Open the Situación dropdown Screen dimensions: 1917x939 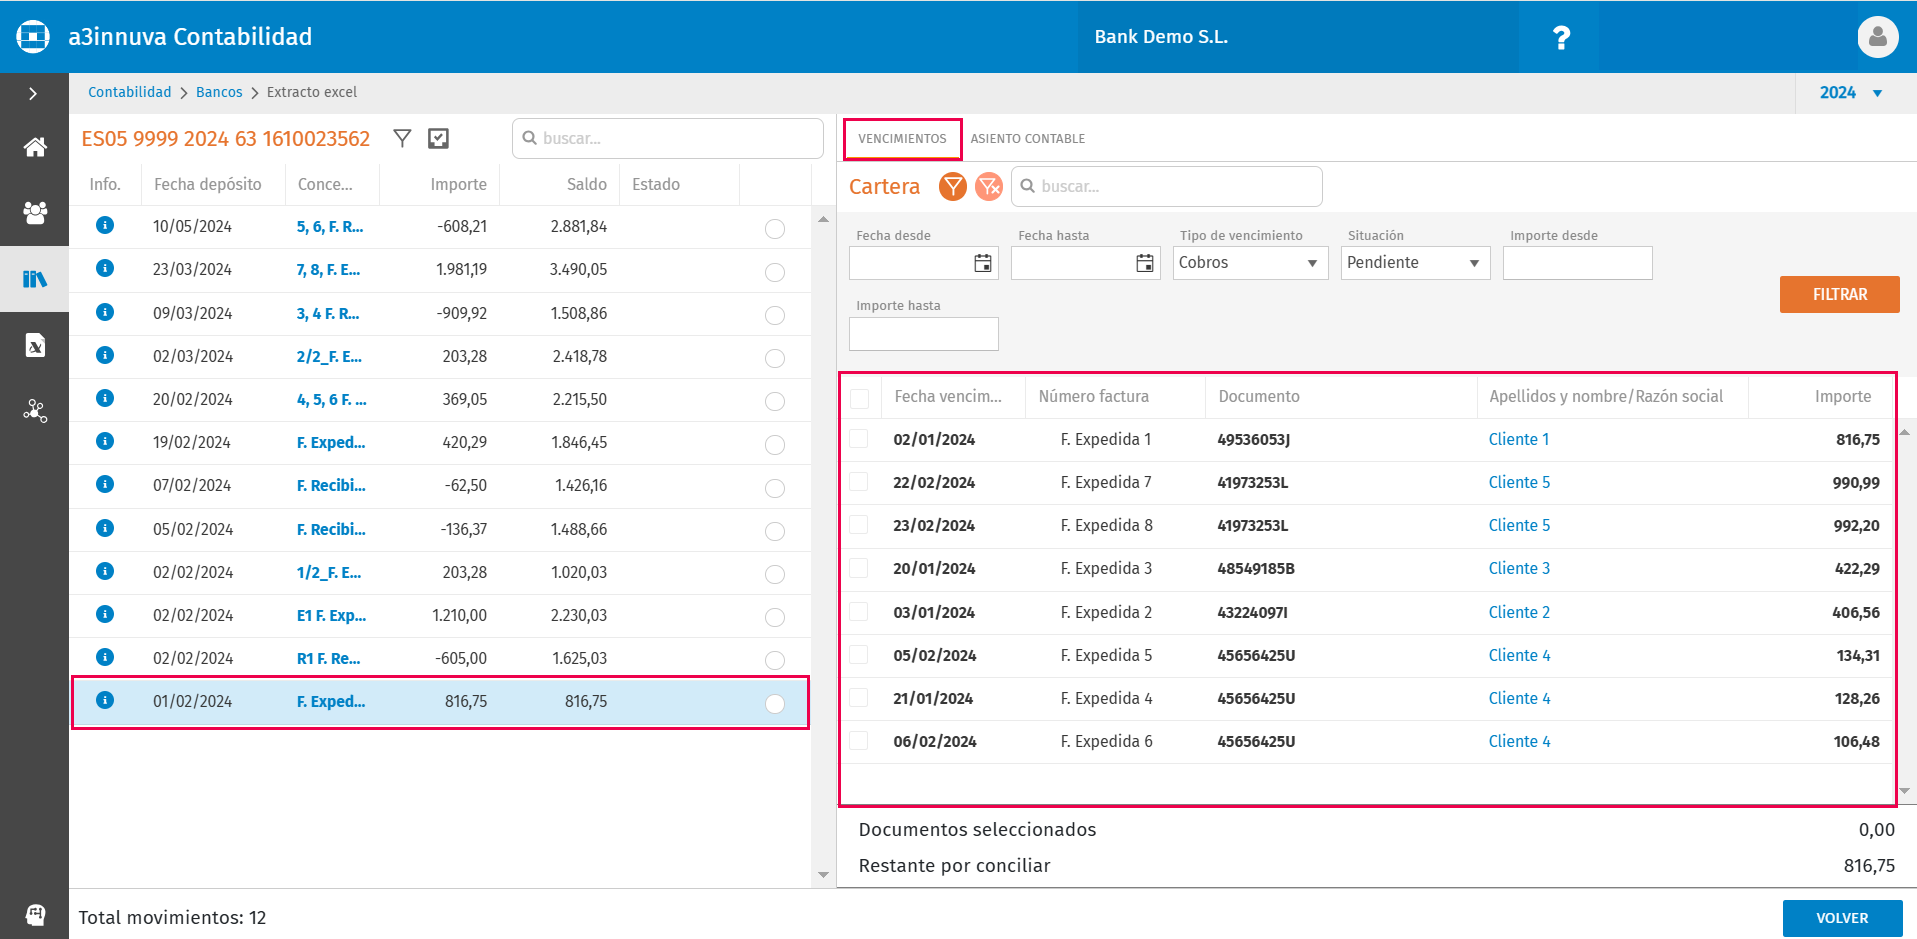coord(1415,263)
